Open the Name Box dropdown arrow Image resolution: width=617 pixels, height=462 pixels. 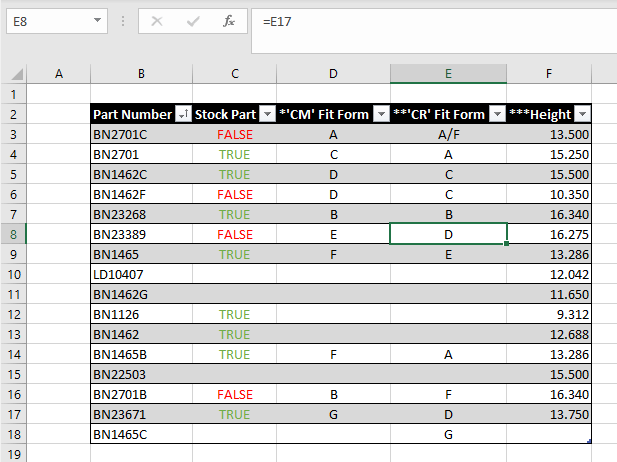(97, 20)
